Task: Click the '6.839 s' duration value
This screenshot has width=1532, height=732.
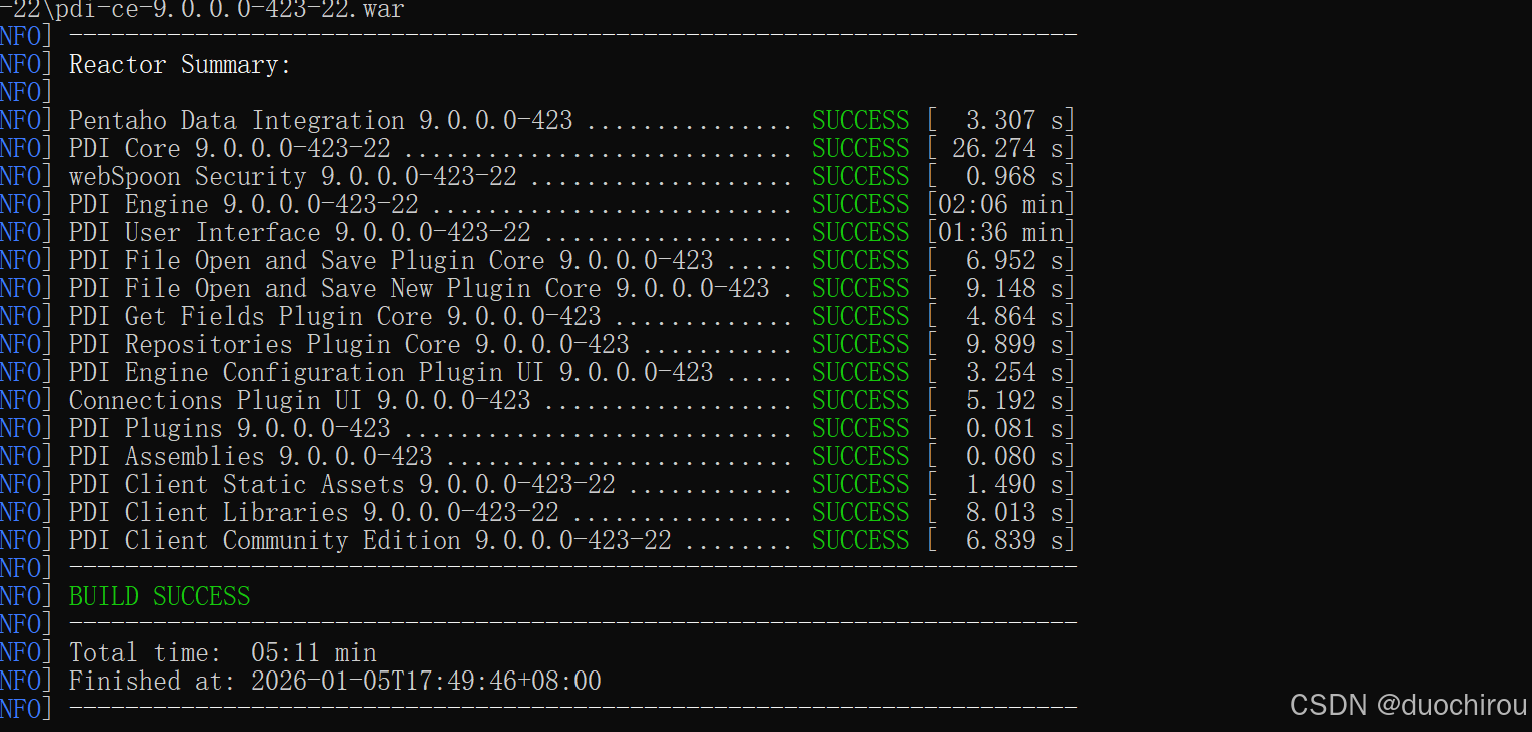Action: pos(1015,541)
